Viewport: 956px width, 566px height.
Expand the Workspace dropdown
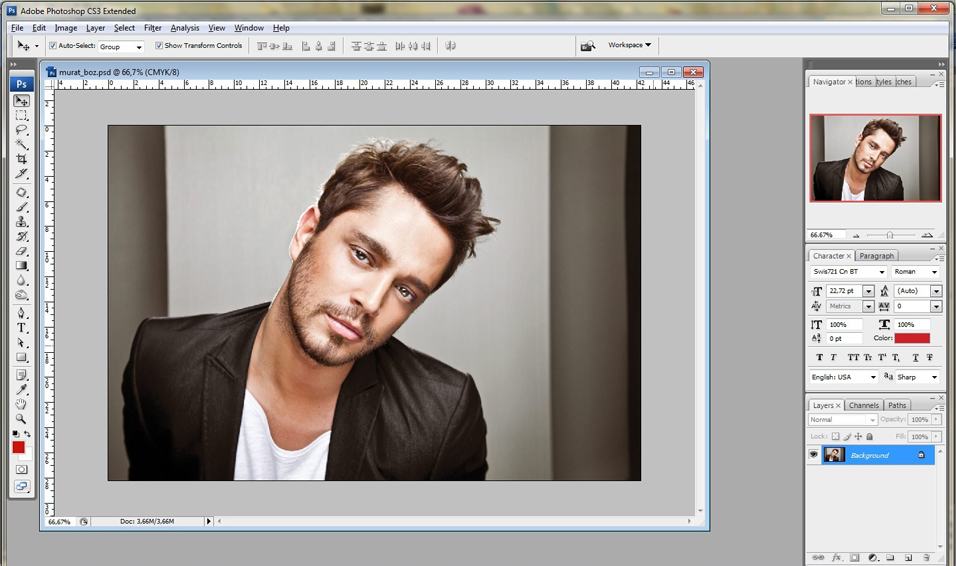coord(629,45)
